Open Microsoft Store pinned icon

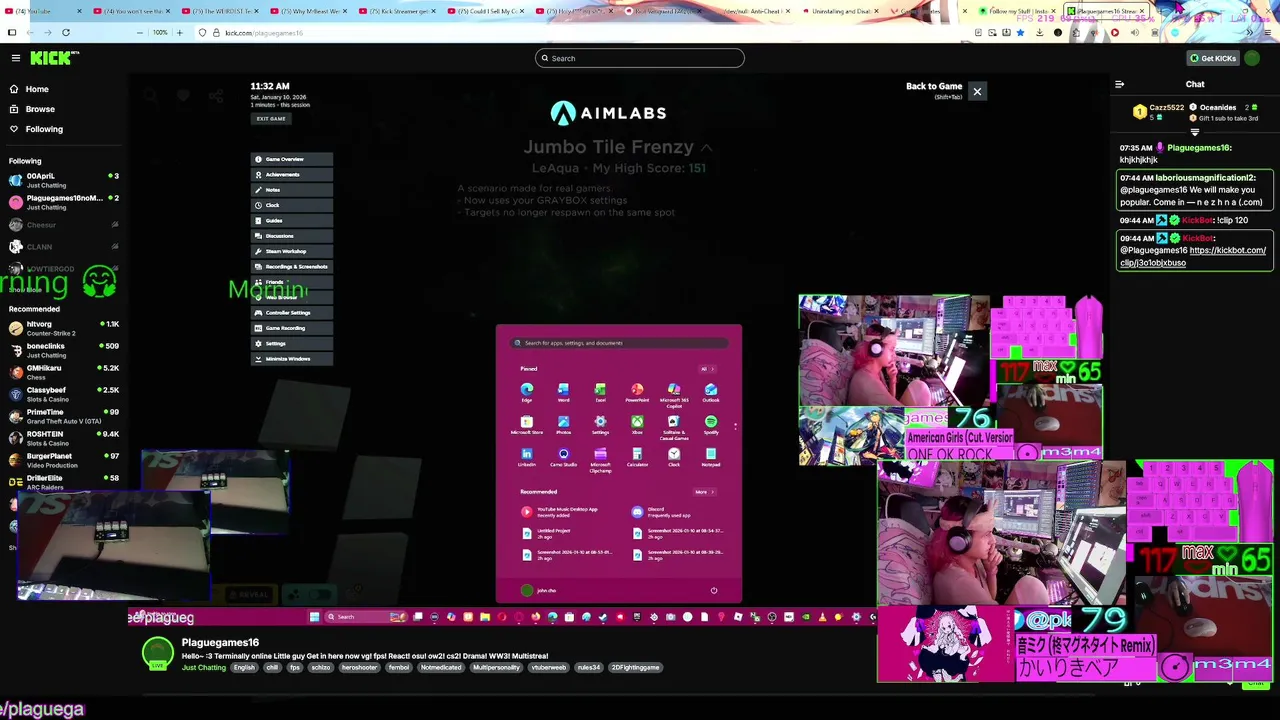(x=527, y=425)
